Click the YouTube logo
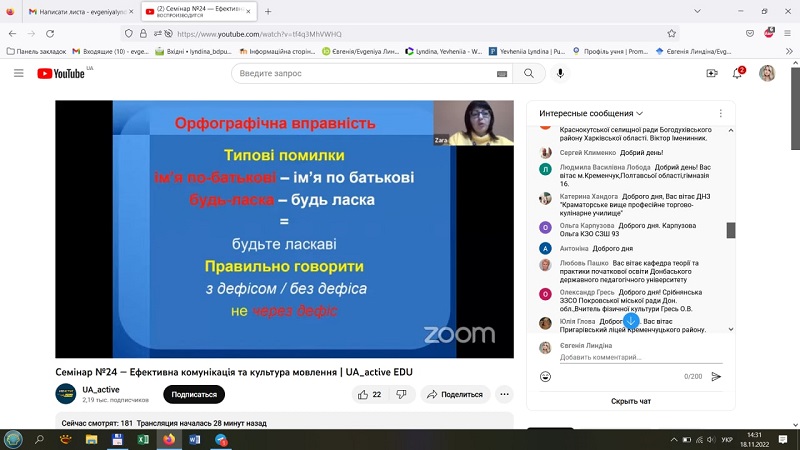The image size is (800, 450). 62,73
